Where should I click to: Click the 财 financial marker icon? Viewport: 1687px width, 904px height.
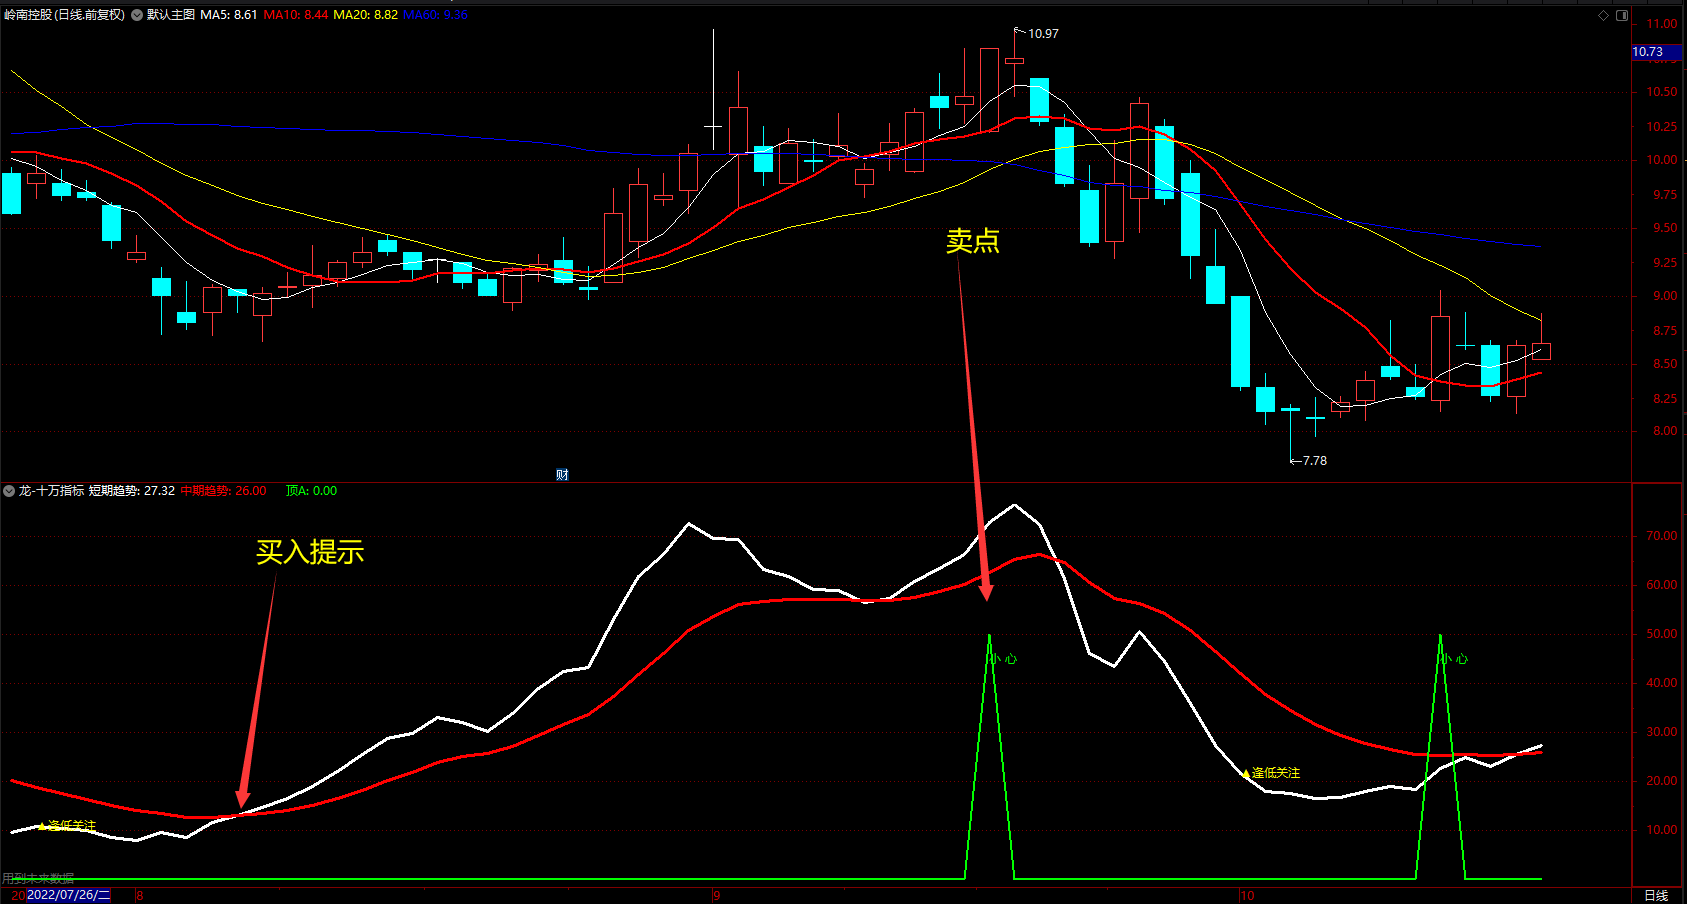click(562, 475)
